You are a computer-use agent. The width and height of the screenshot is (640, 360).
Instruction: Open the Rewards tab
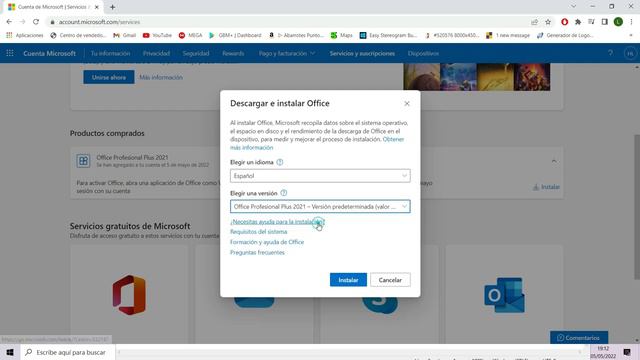[233, 53]
